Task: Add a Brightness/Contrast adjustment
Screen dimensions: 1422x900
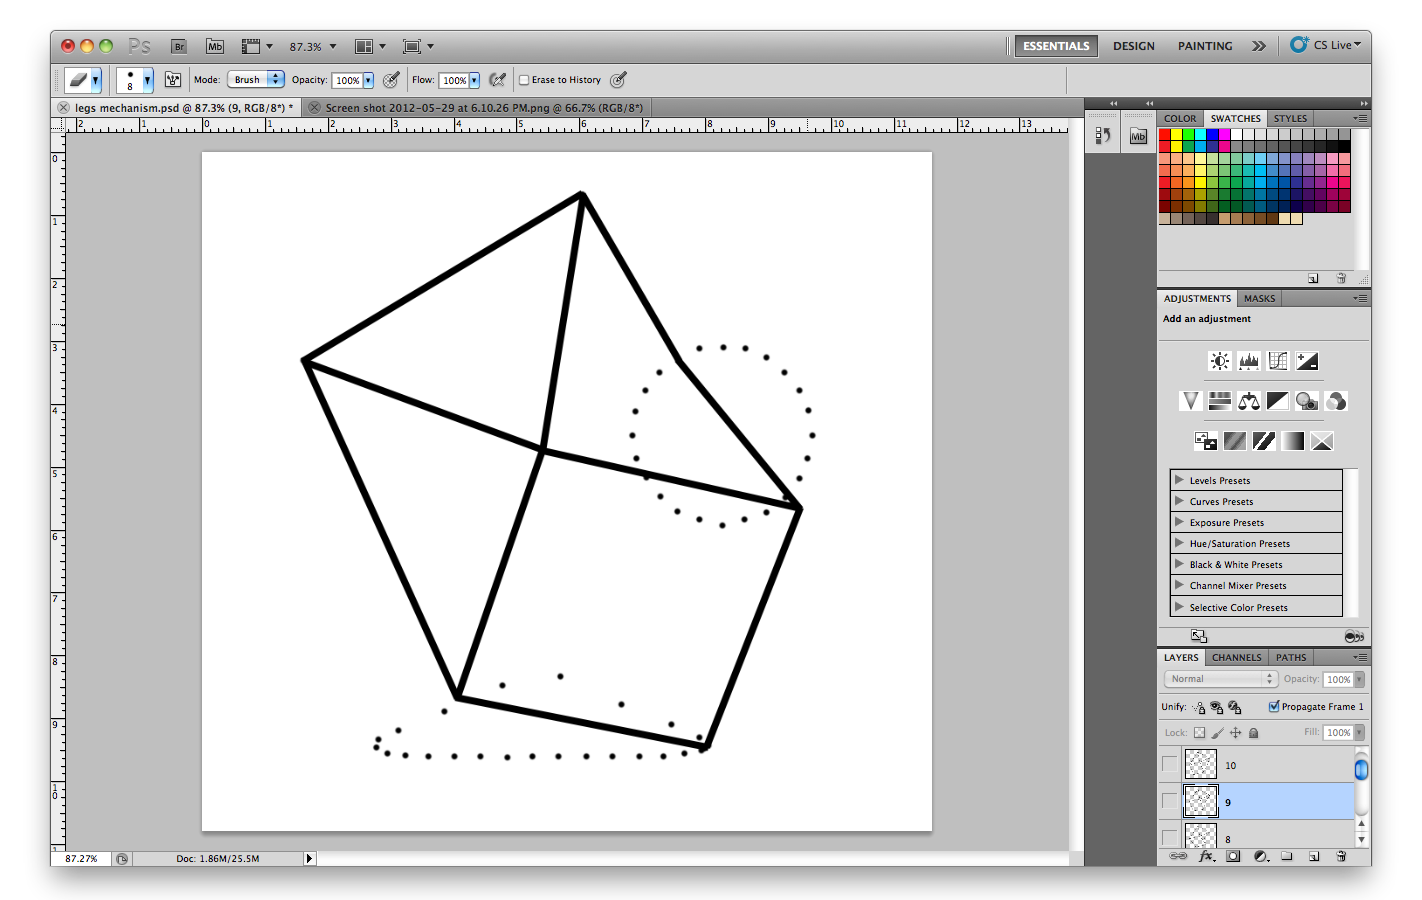Action: (1219, 361)
